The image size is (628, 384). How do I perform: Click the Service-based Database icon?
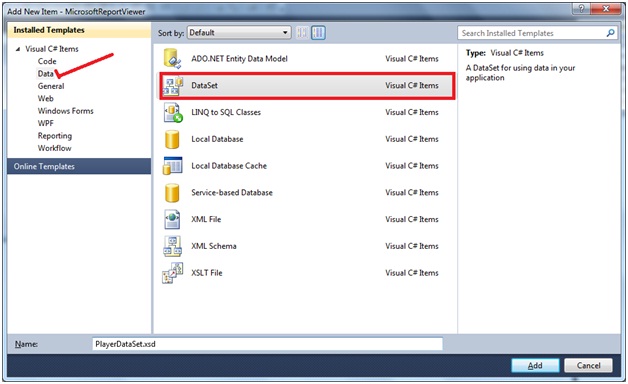tap(172, 193)
